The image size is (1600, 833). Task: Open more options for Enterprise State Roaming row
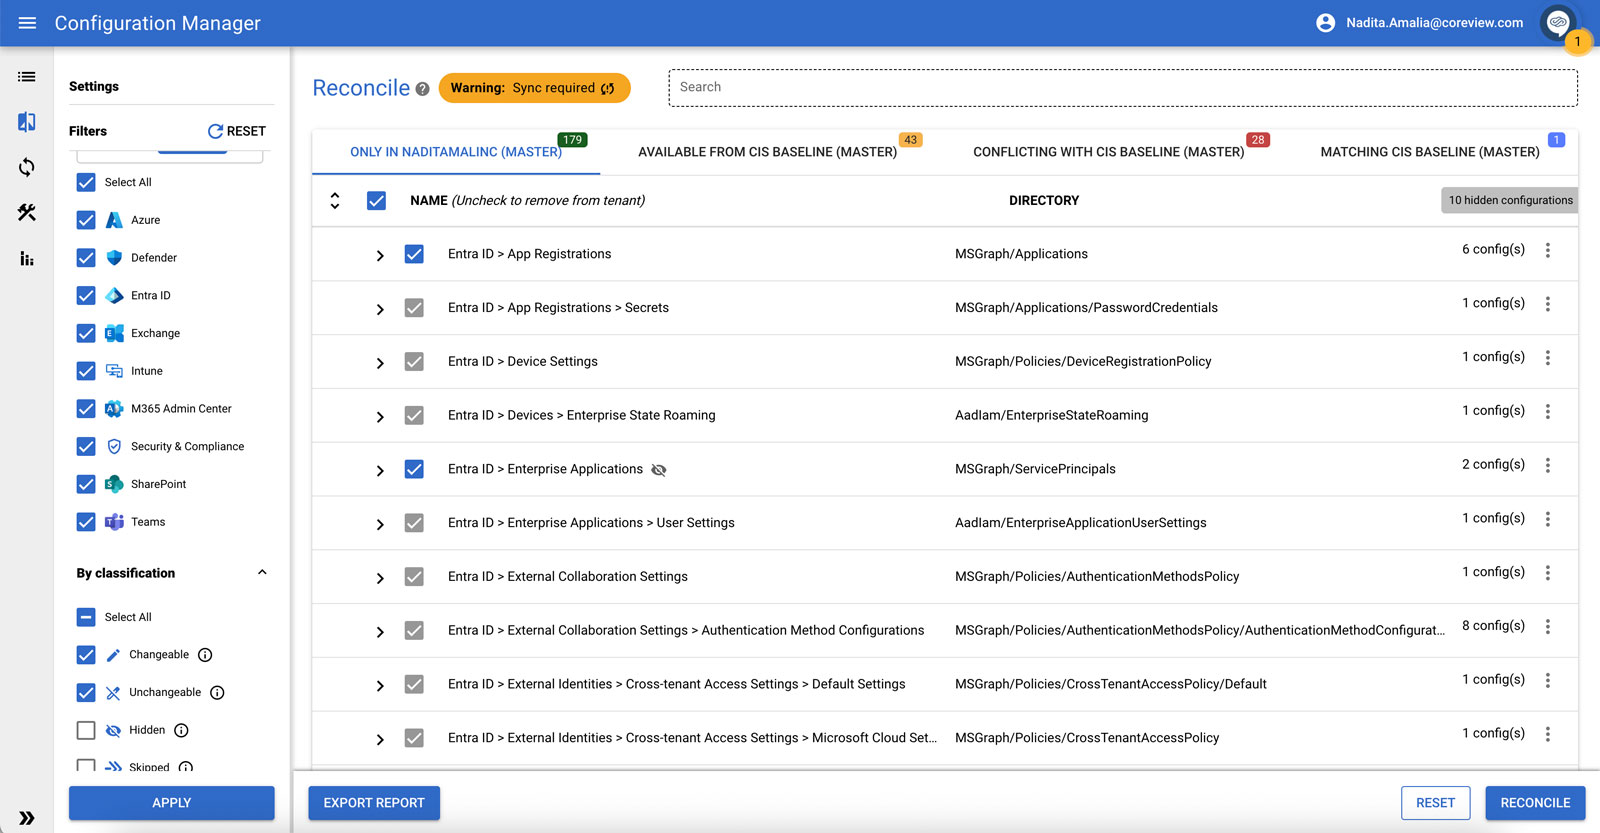(x=1548, y=412)
